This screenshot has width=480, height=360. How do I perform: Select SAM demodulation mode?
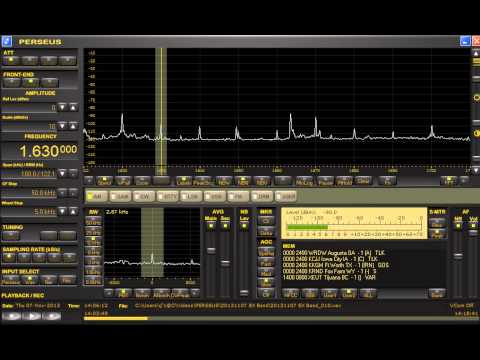(x=120, y=196)
